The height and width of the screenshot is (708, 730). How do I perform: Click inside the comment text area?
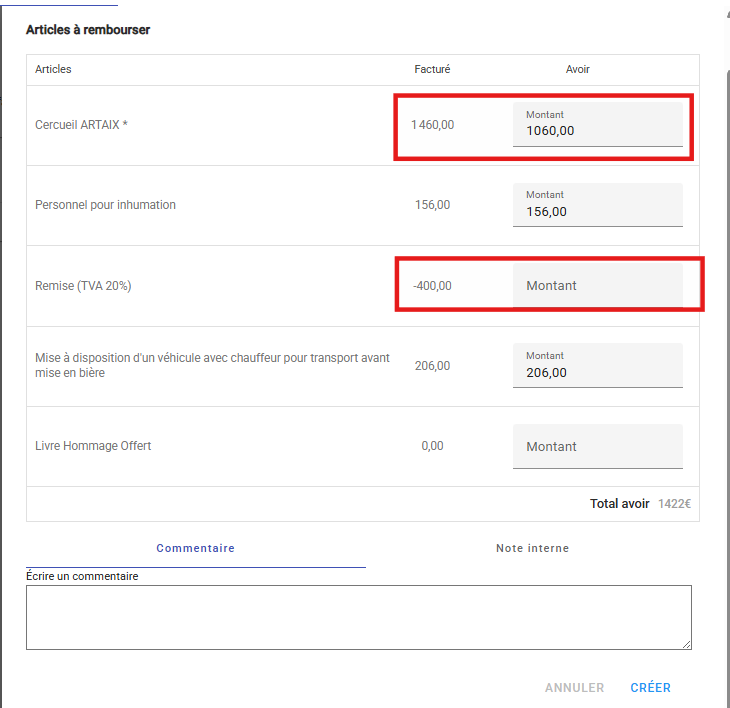pos(358,617)
